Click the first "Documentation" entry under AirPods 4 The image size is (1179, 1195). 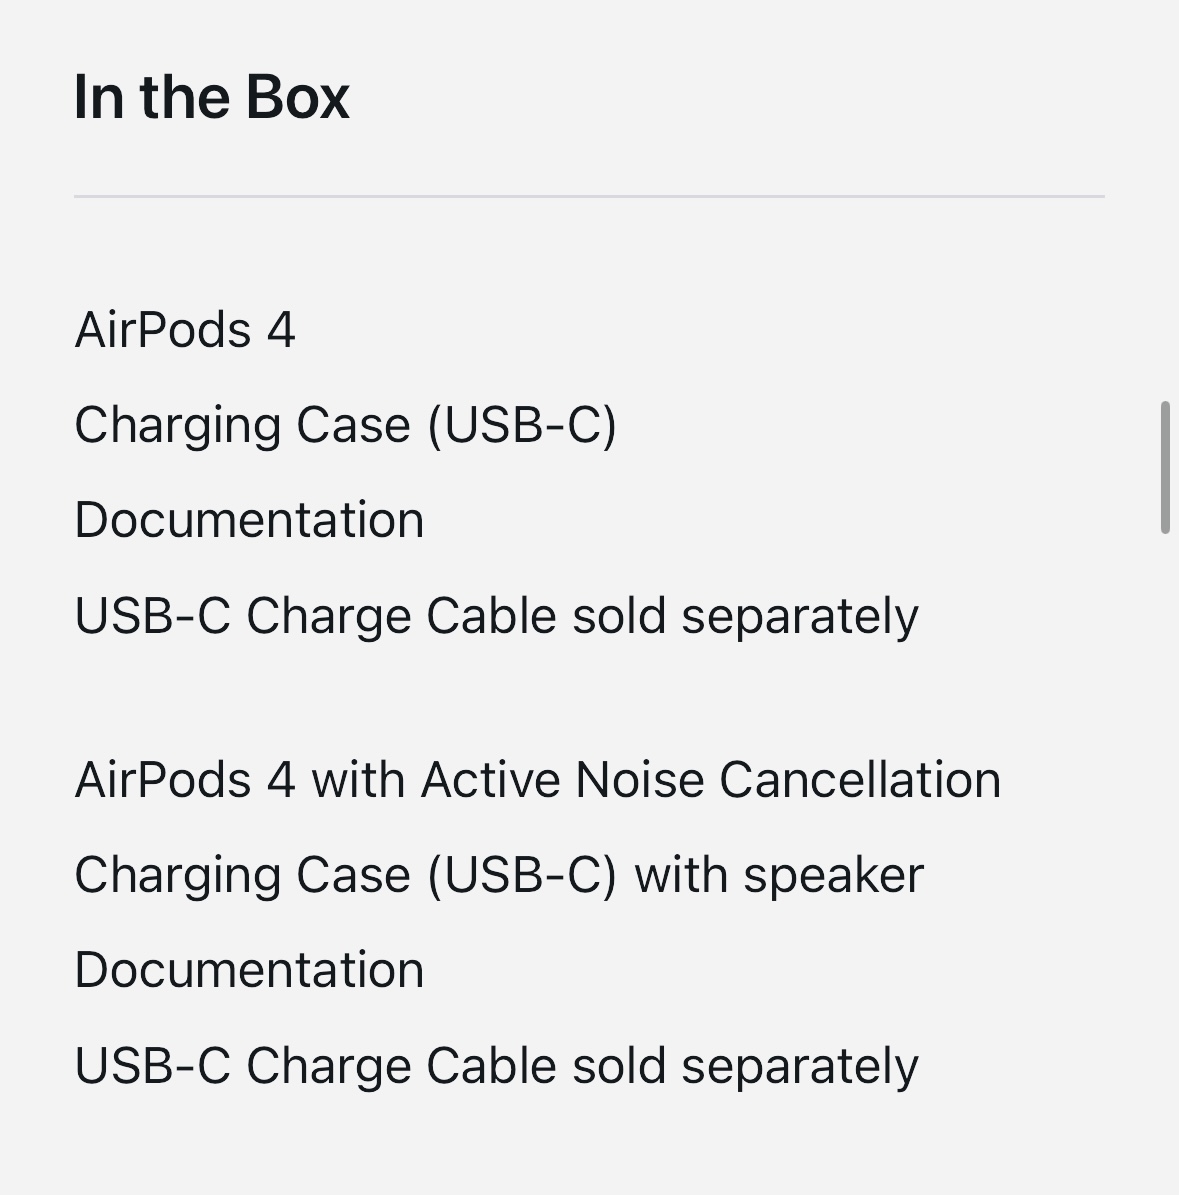(249, 521)
